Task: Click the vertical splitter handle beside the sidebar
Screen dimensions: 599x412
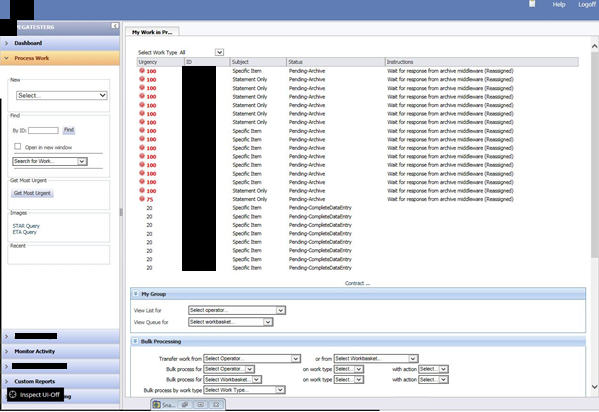Action: coord(121,212)
